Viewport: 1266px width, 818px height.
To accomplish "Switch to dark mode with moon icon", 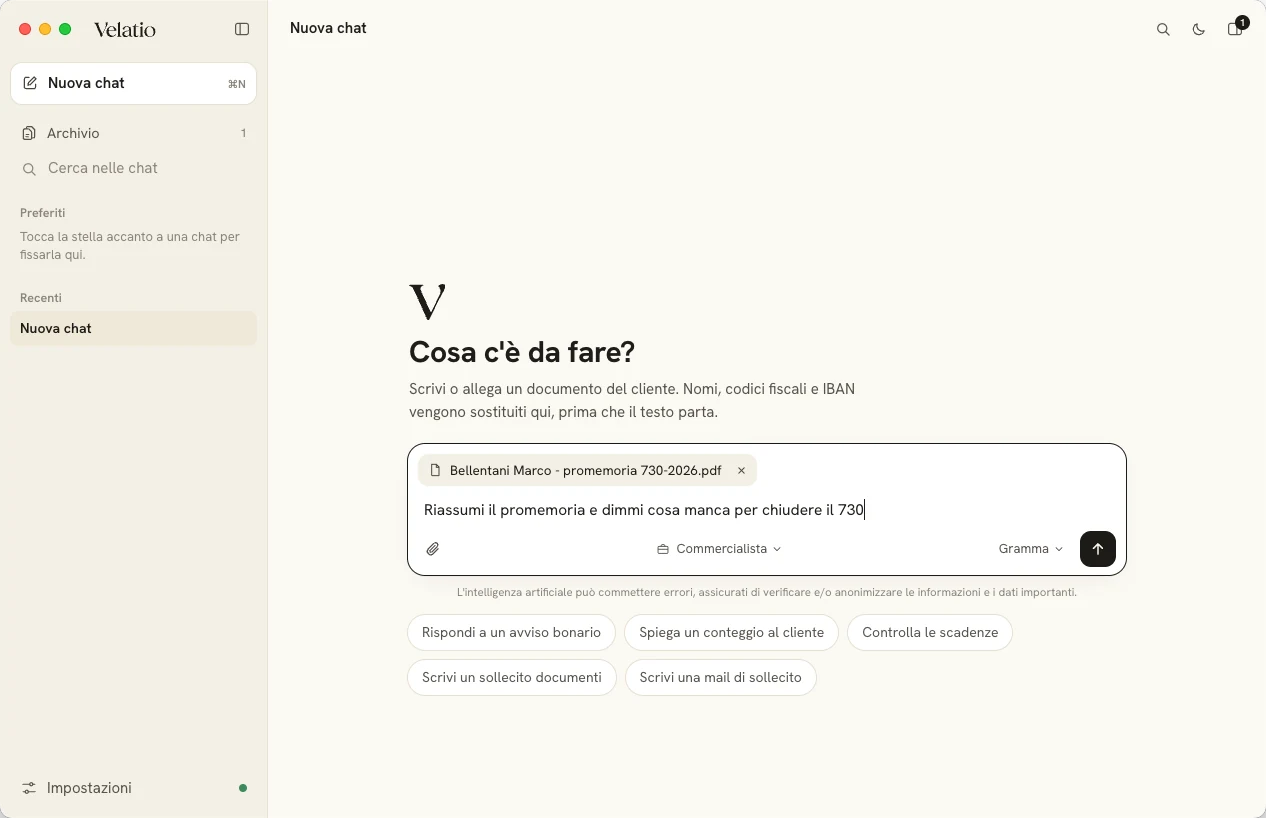I will pos(1199,29).
